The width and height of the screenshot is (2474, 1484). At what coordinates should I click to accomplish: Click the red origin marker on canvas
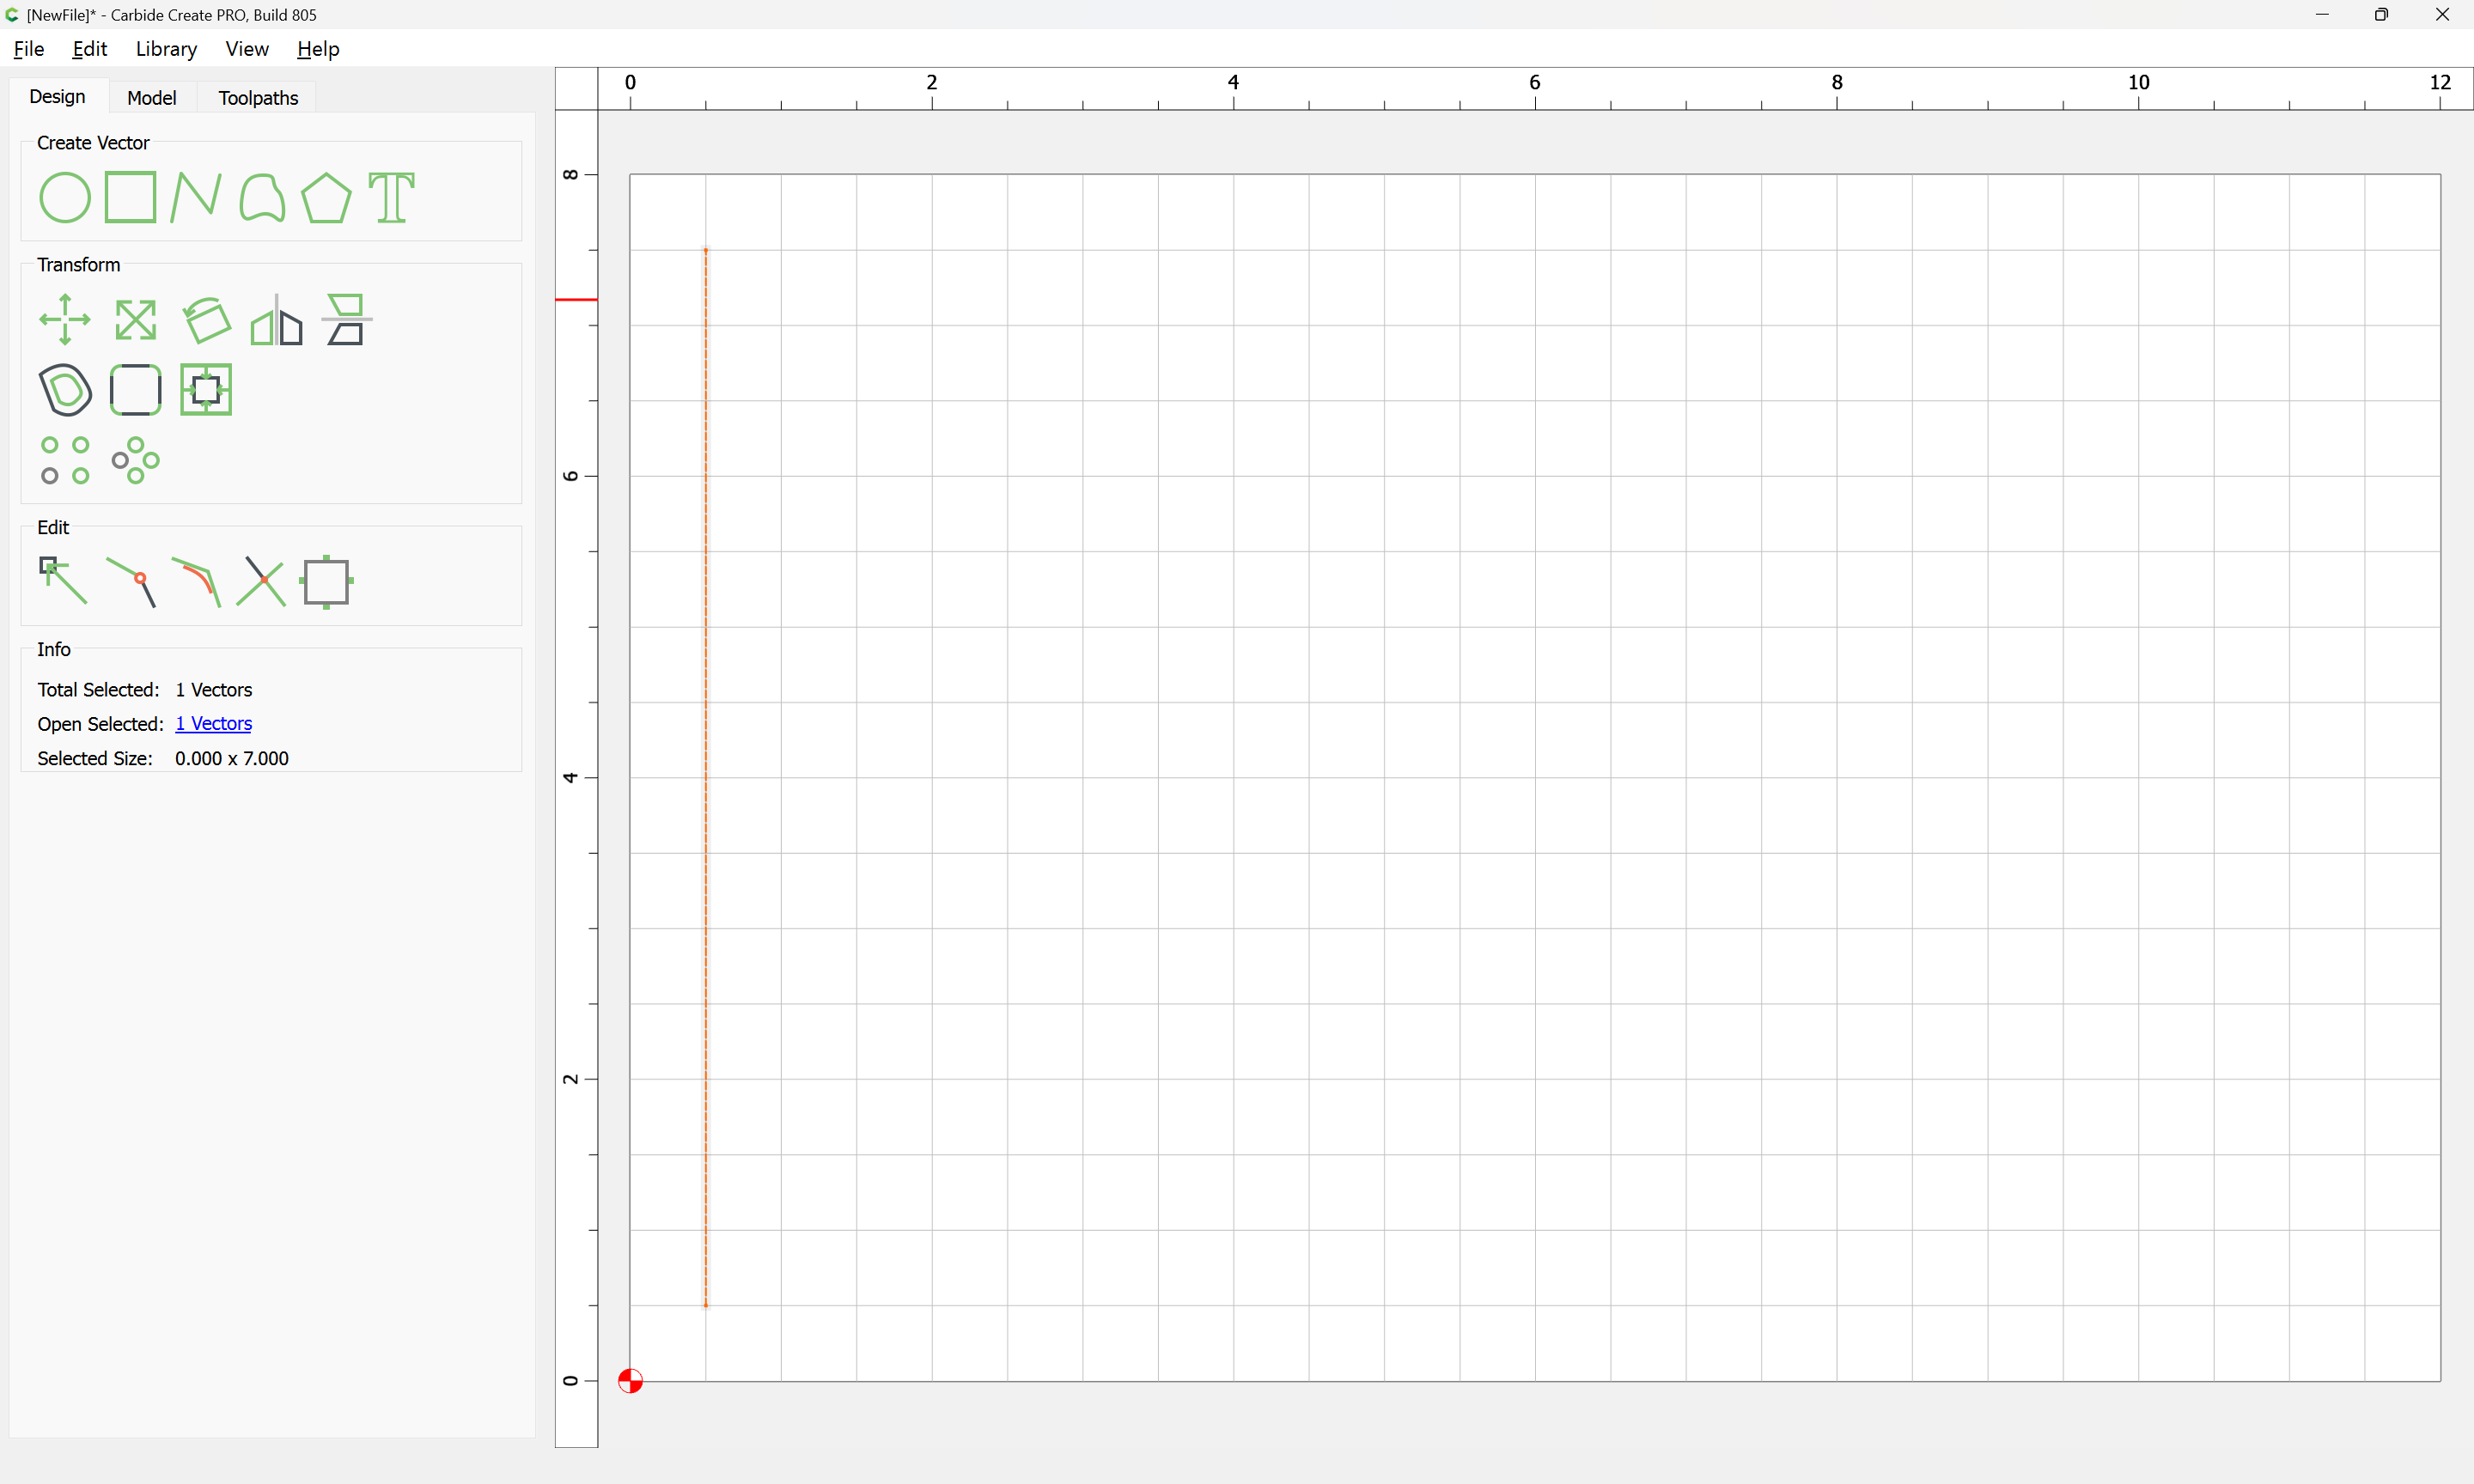pyautogui.click(x=630, y=1381)
